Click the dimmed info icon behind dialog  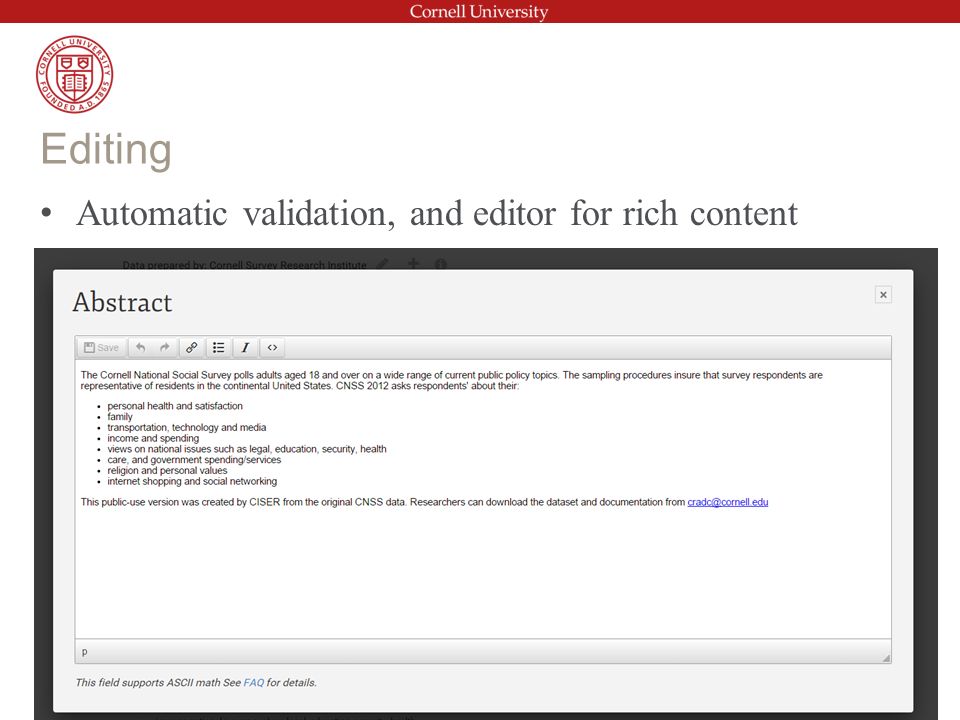point(441,264)
